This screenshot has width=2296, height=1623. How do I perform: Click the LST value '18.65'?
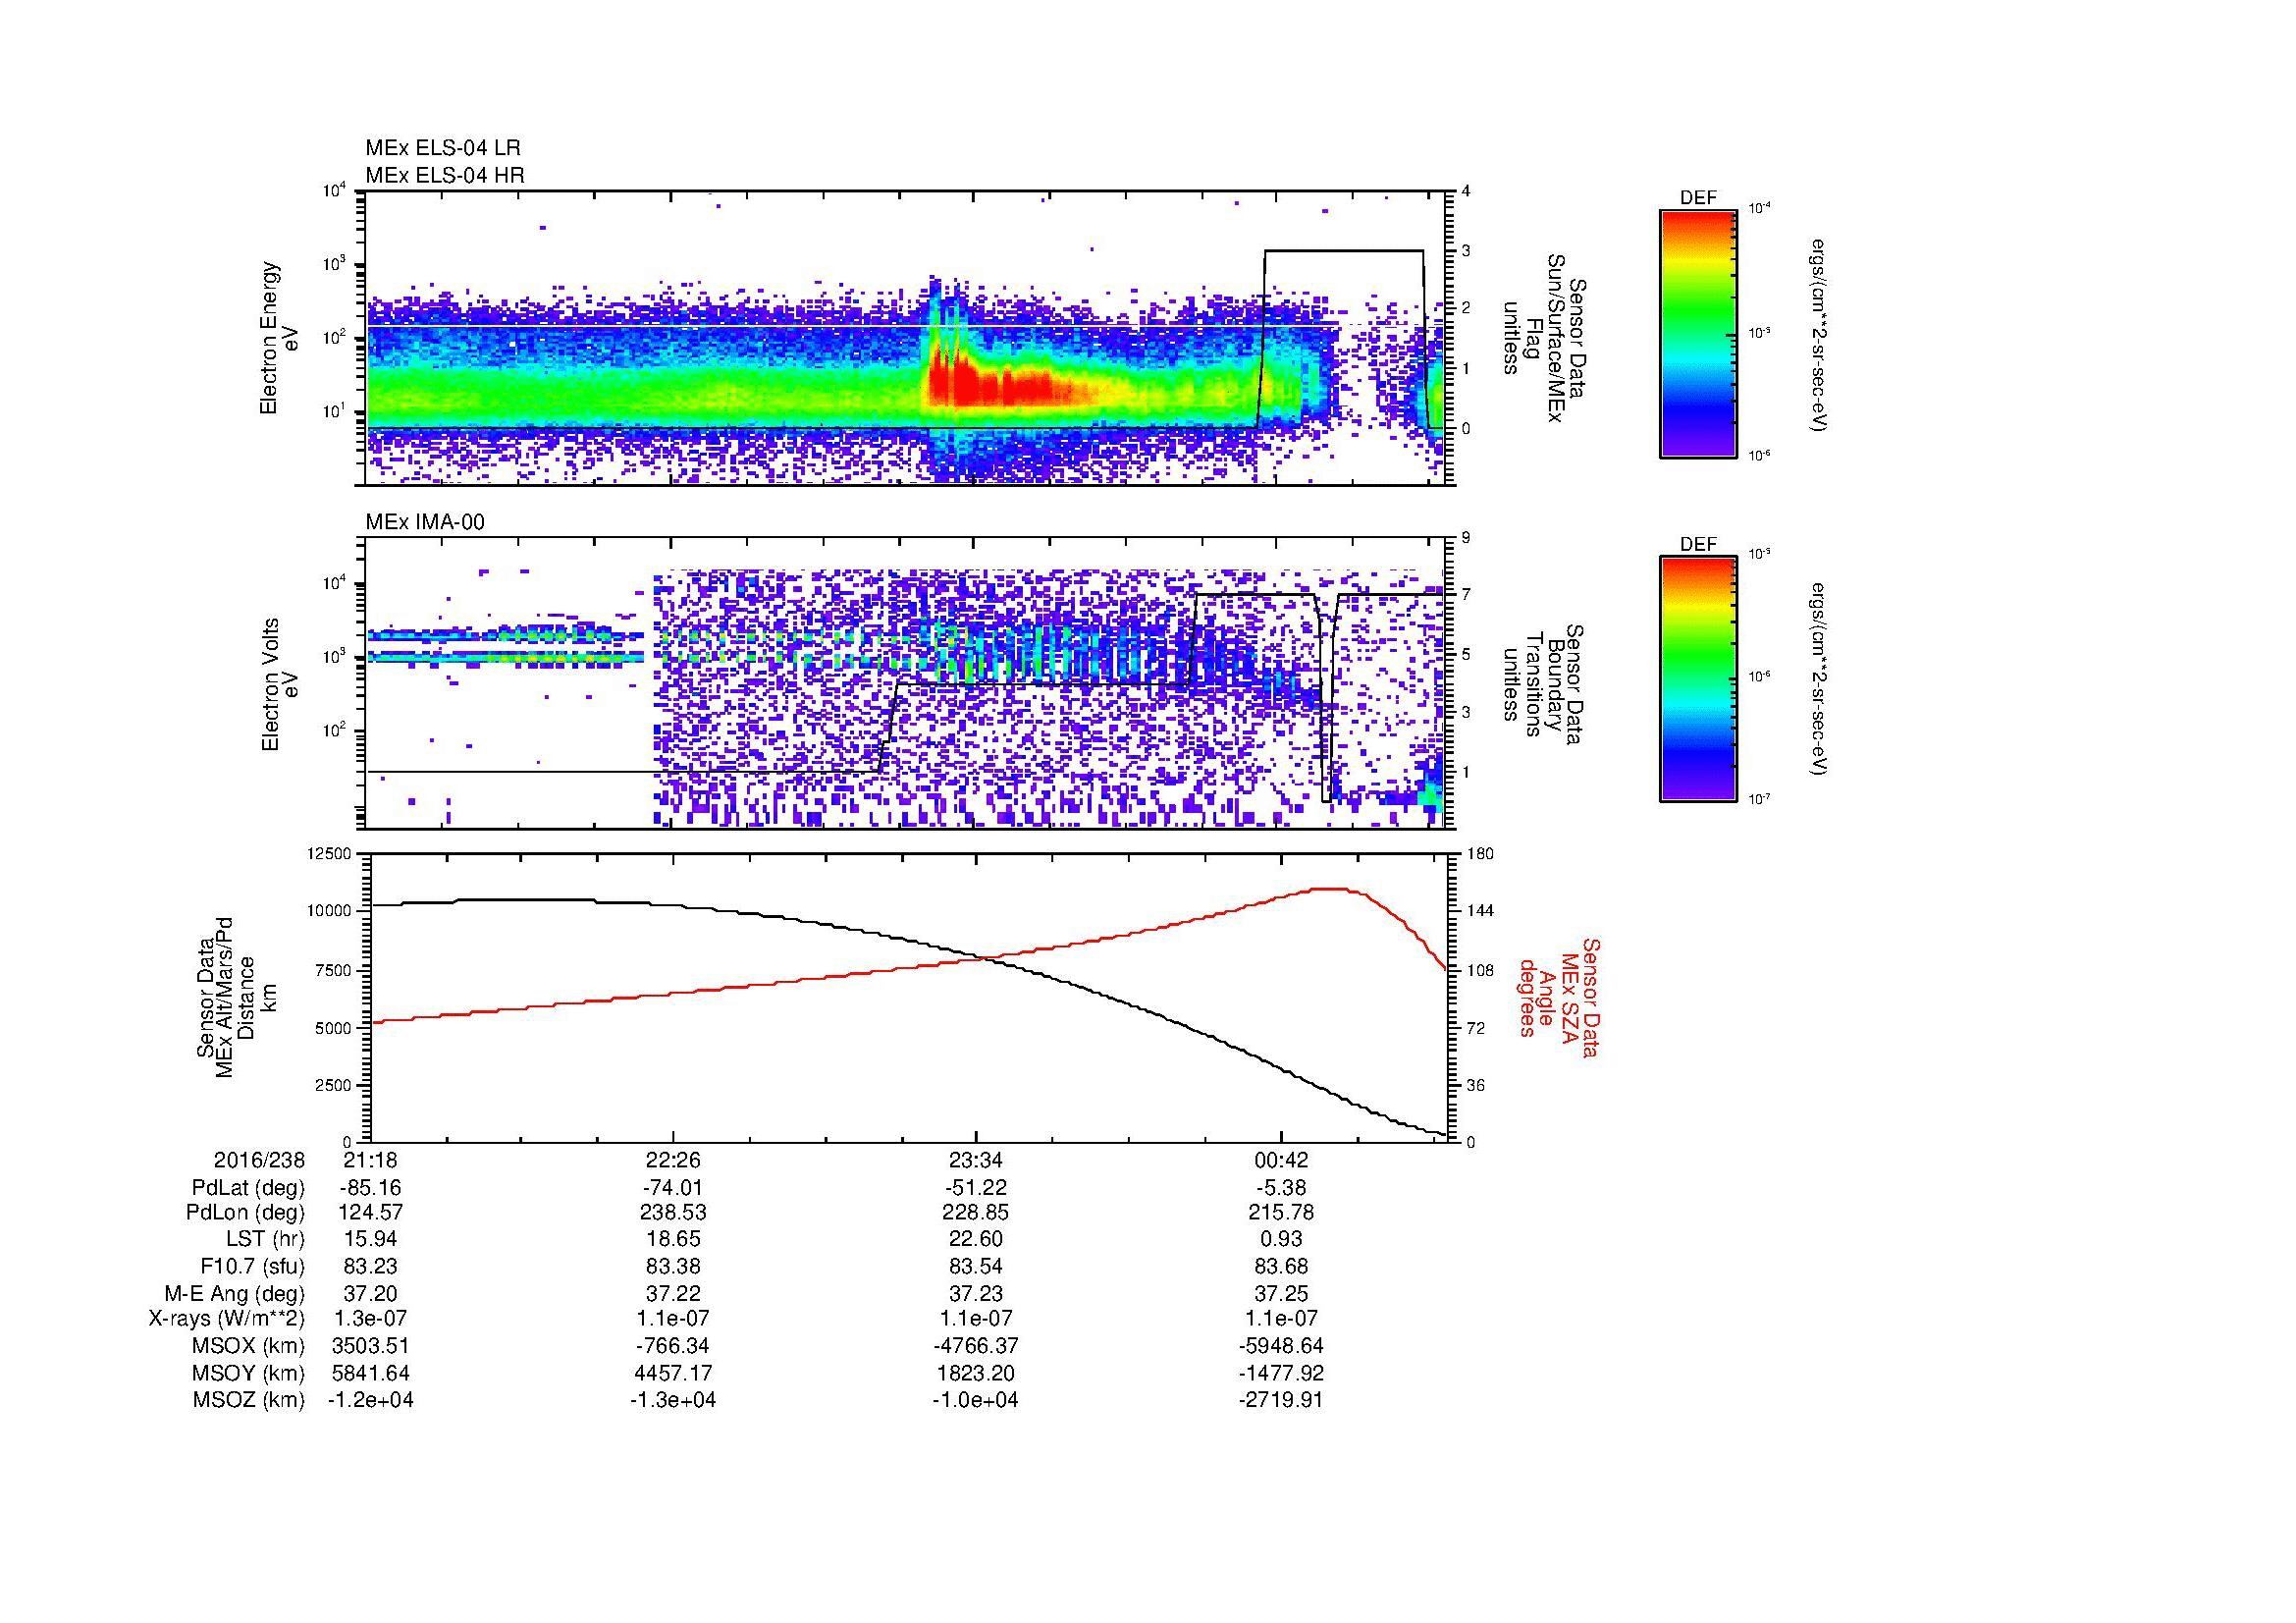(673, 1239)
